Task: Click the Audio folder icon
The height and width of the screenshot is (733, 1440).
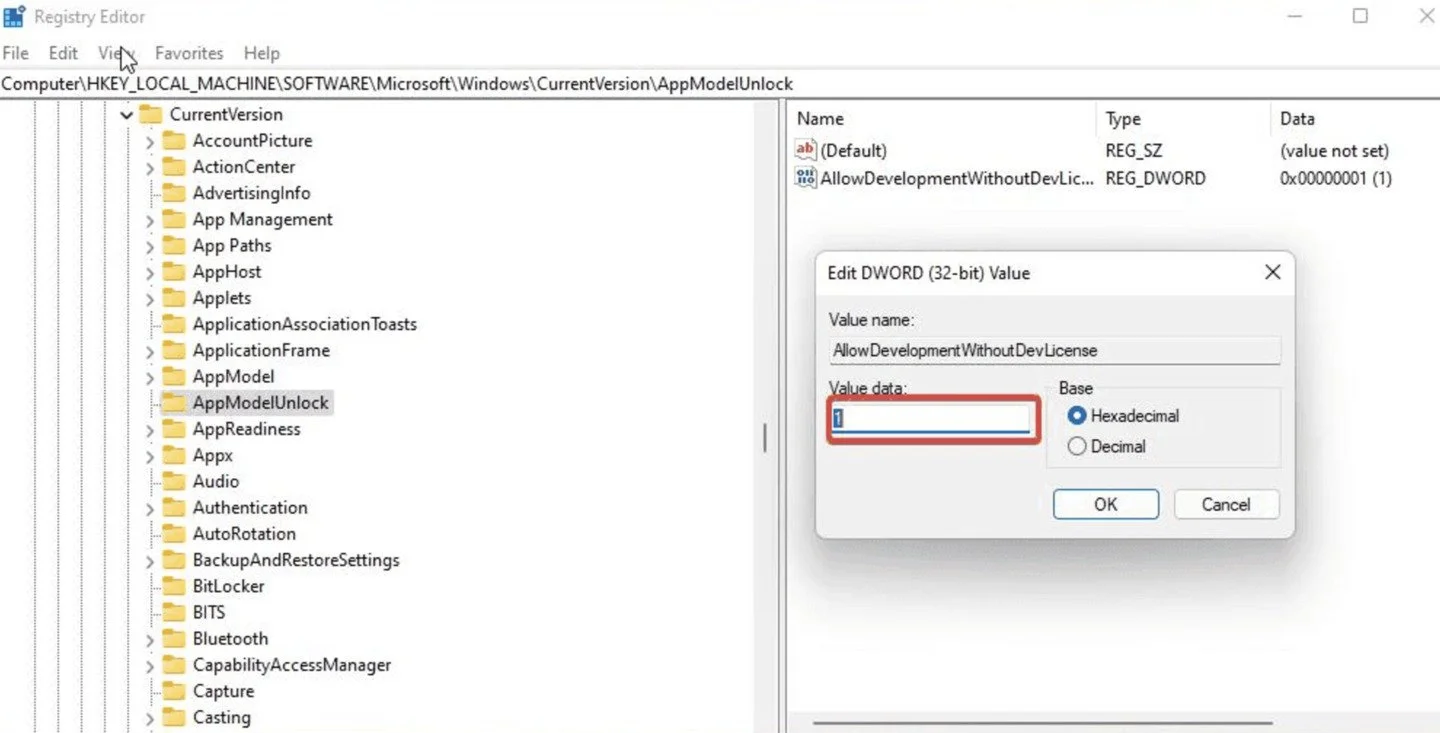Action: tap(174, 481)
